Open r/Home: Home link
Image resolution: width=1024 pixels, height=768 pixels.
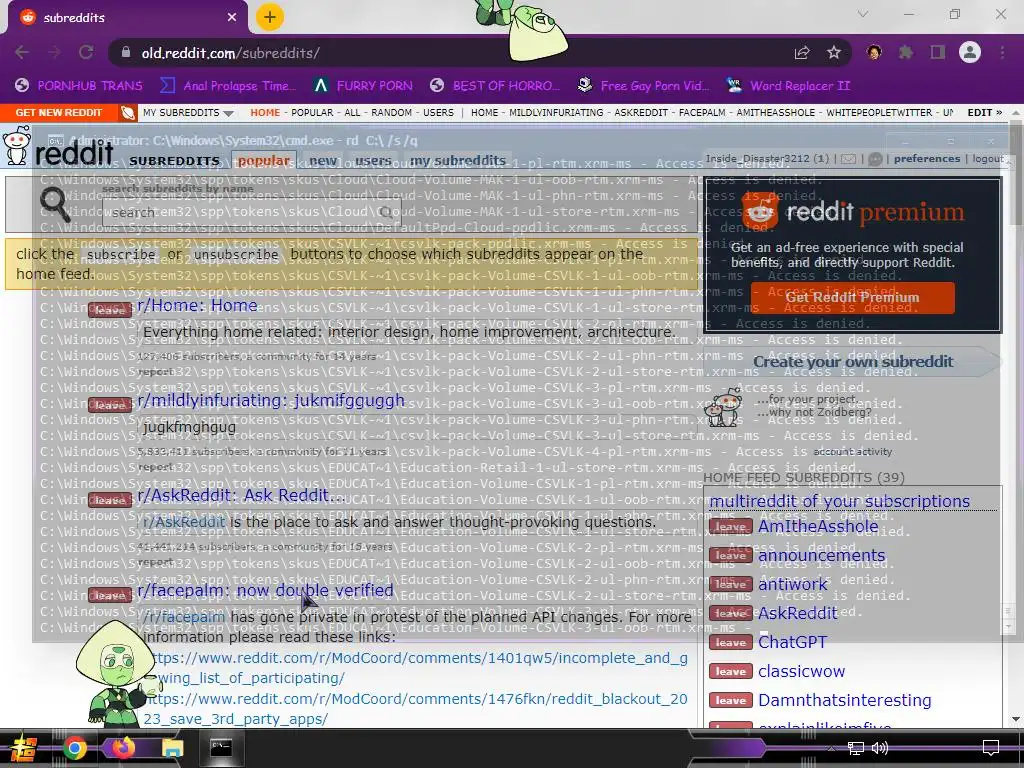197,305
